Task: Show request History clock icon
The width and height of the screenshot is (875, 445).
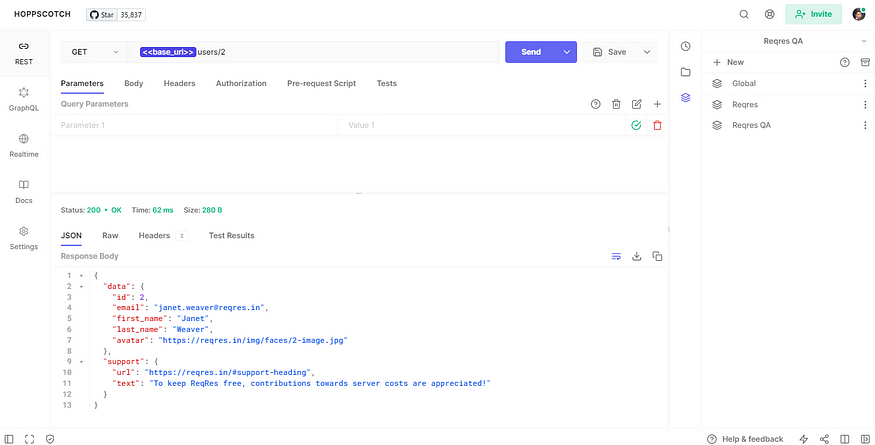Action: [x=685, y=46]
